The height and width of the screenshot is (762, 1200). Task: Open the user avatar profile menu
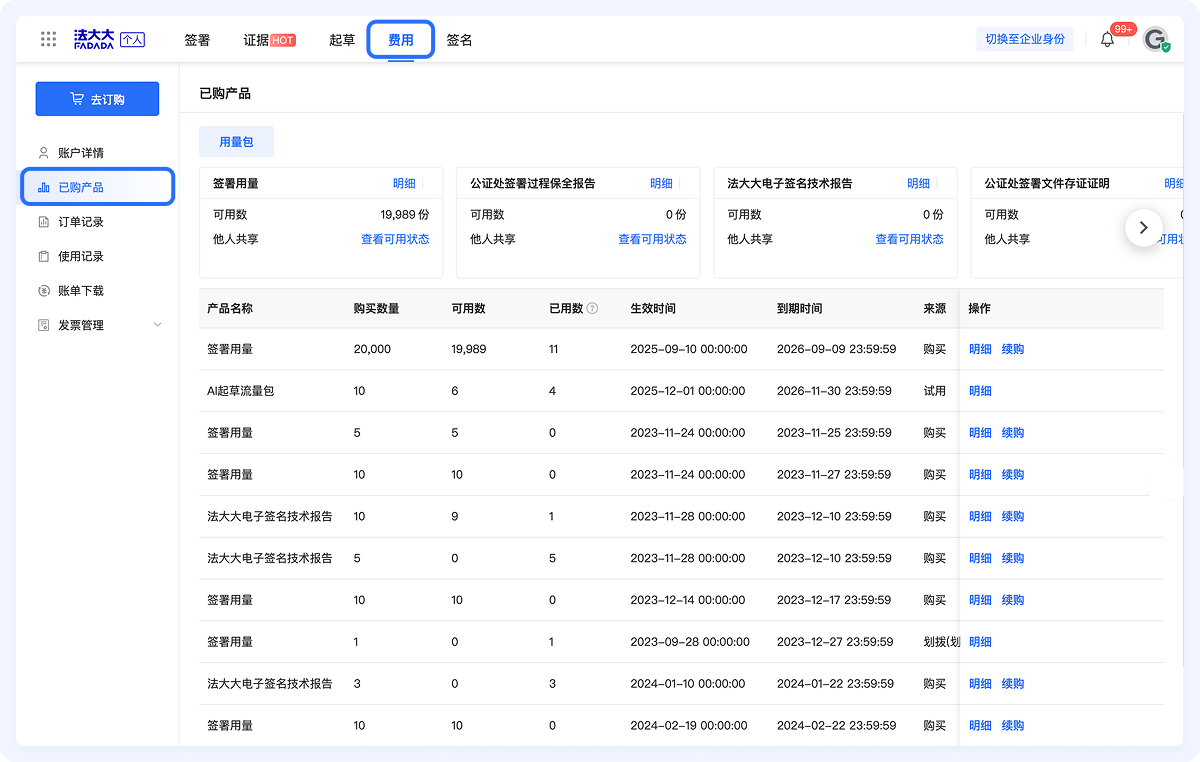tap(1156, 40)
